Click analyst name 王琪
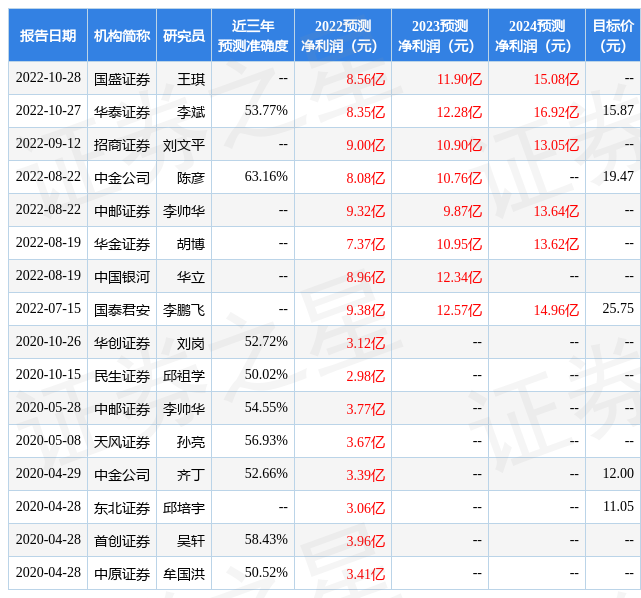The height and width of the screenshot is (598, 641). click(191, 79)
